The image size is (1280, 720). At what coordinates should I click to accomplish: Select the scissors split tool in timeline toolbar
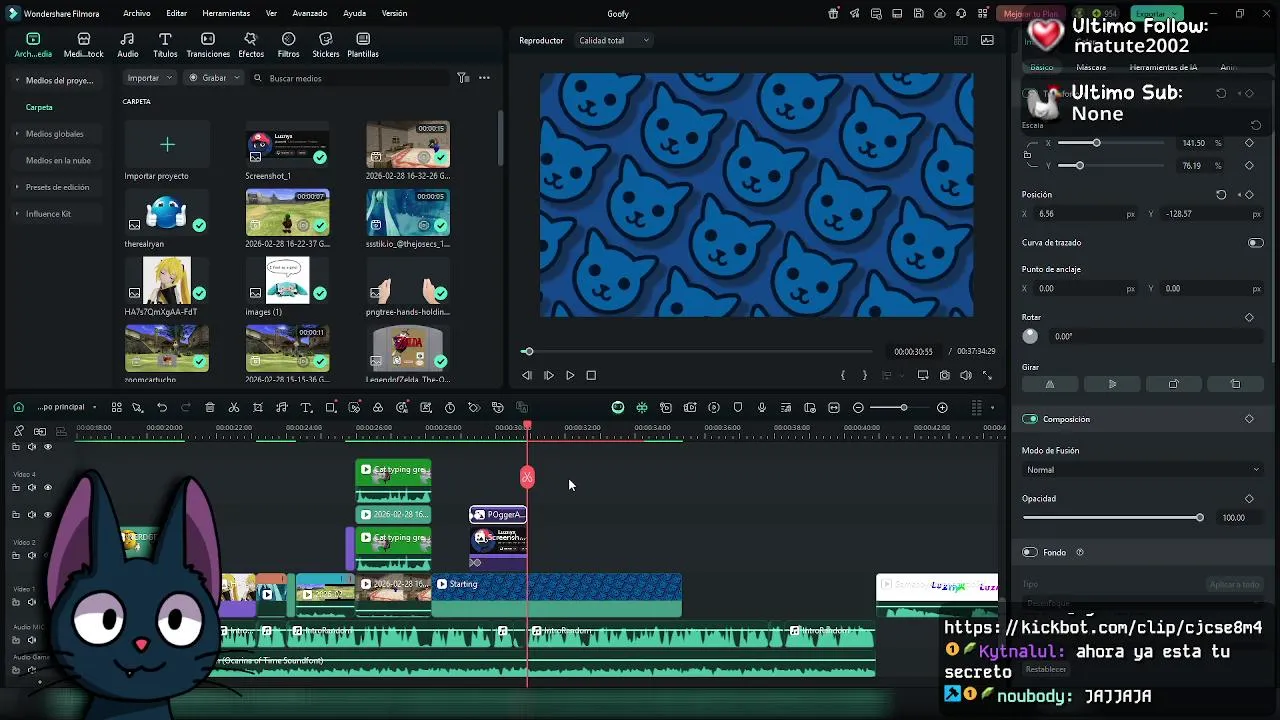coord(234,408)
